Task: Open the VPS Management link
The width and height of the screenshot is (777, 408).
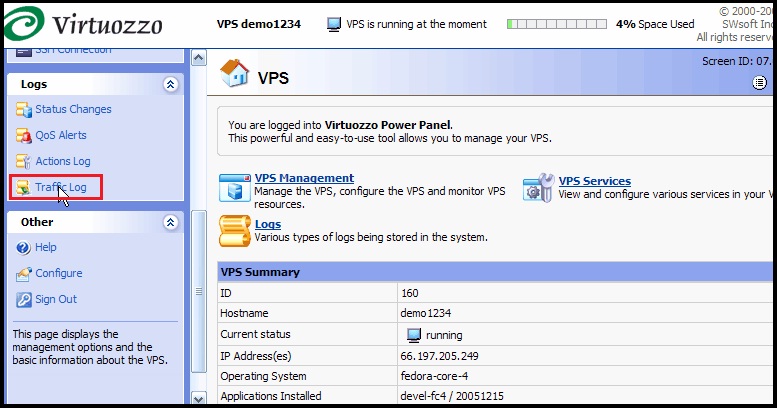Action: (x=304, y=178)
